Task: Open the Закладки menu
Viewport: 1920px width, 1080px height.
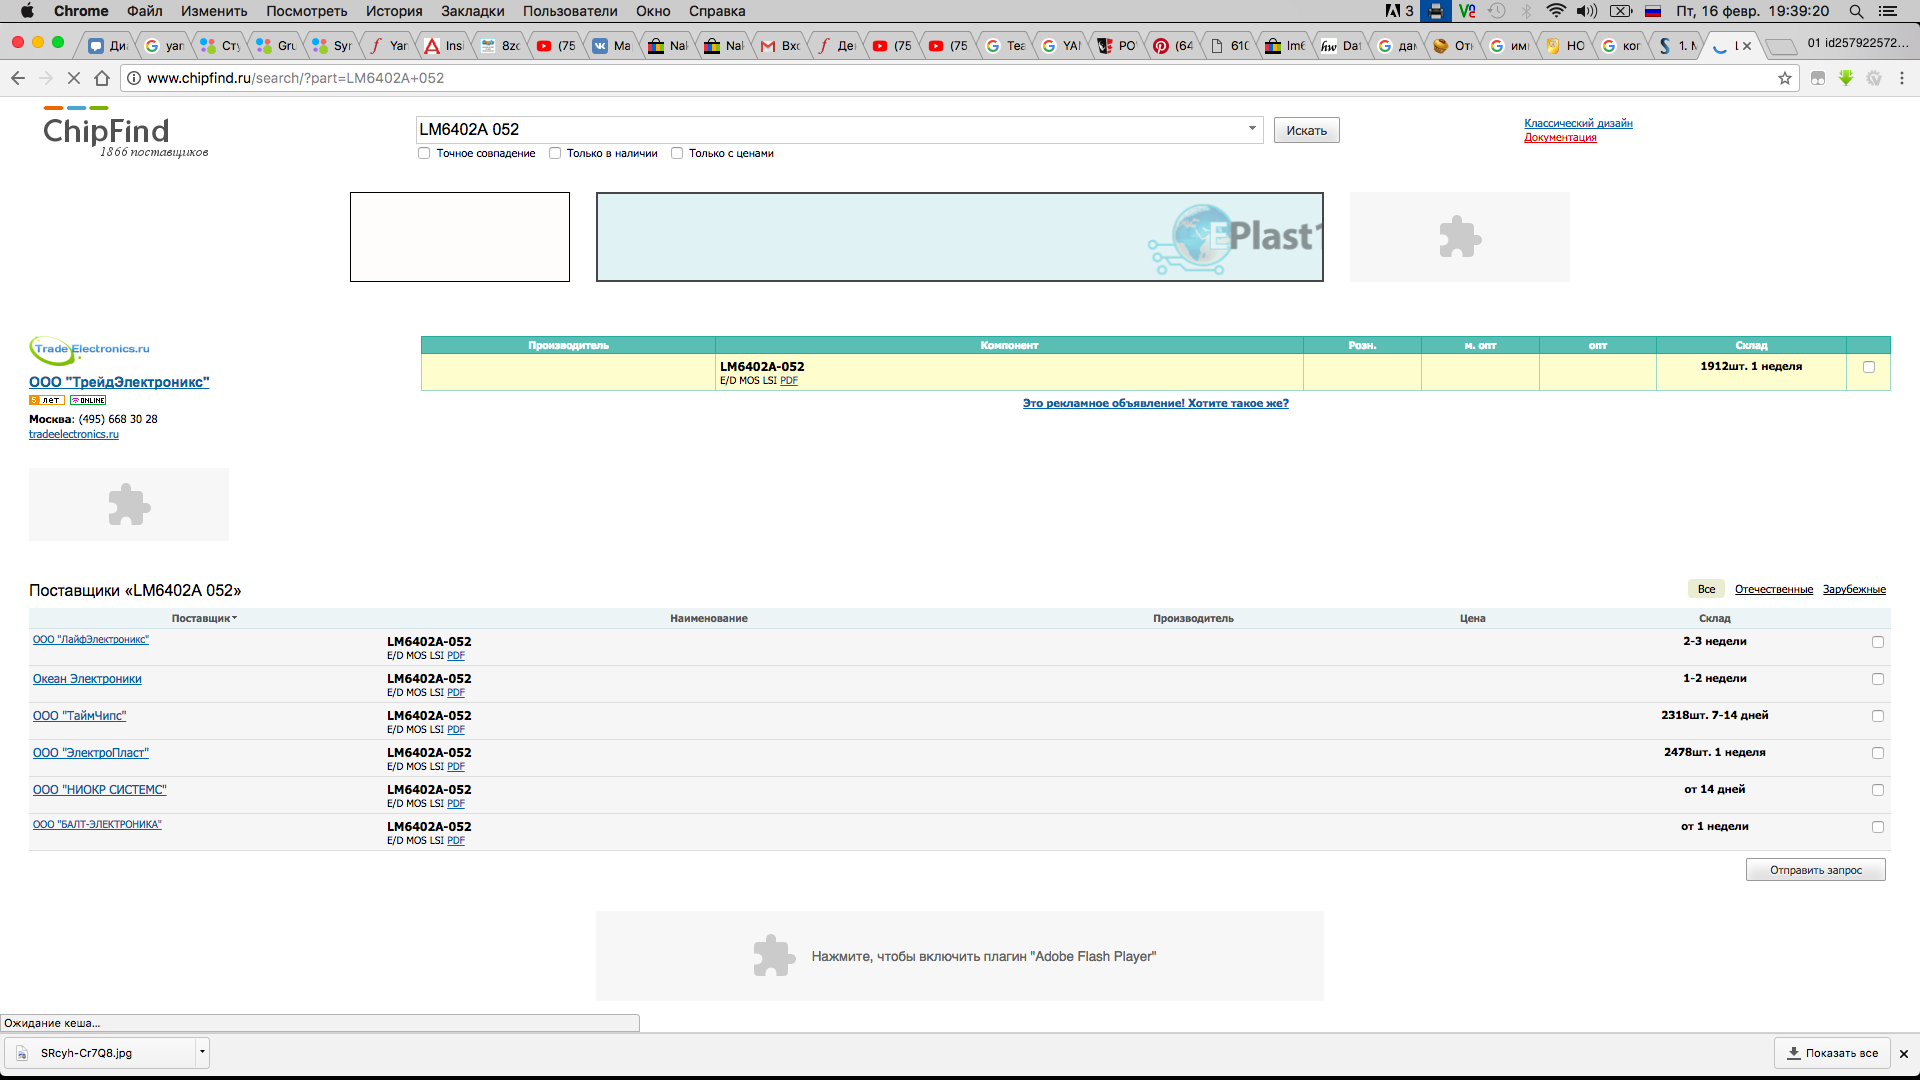Action: click(x=472, y=11)
